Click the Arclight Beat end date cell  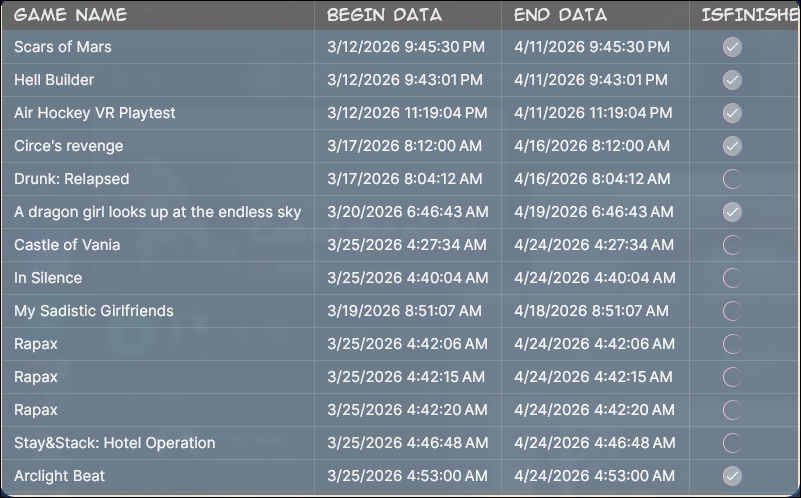pos(594,476)
